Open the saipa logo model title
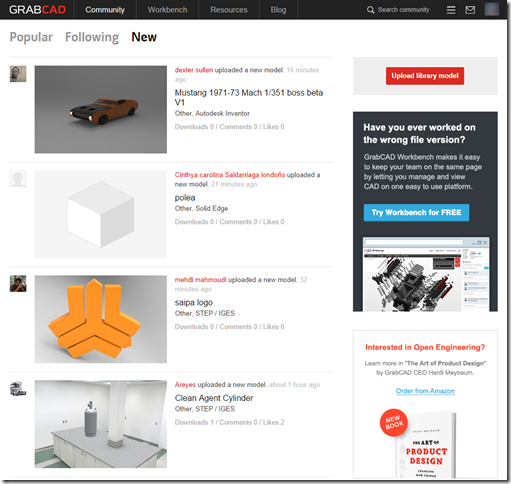Viewport: 511px width, 484px height. pos(194,303)
